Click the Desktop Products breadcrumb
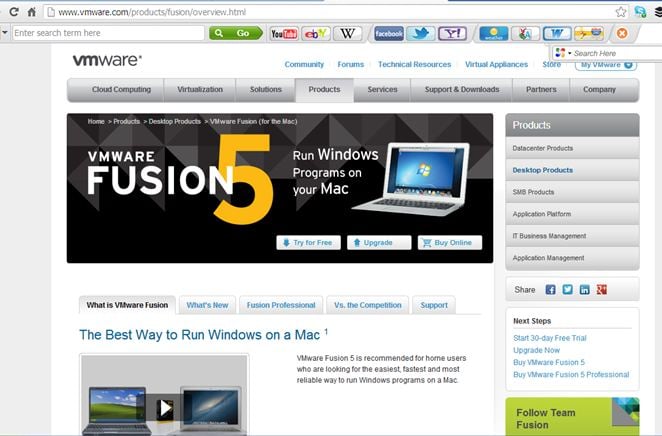Screen dimensions: 662x436 (174, 122)
